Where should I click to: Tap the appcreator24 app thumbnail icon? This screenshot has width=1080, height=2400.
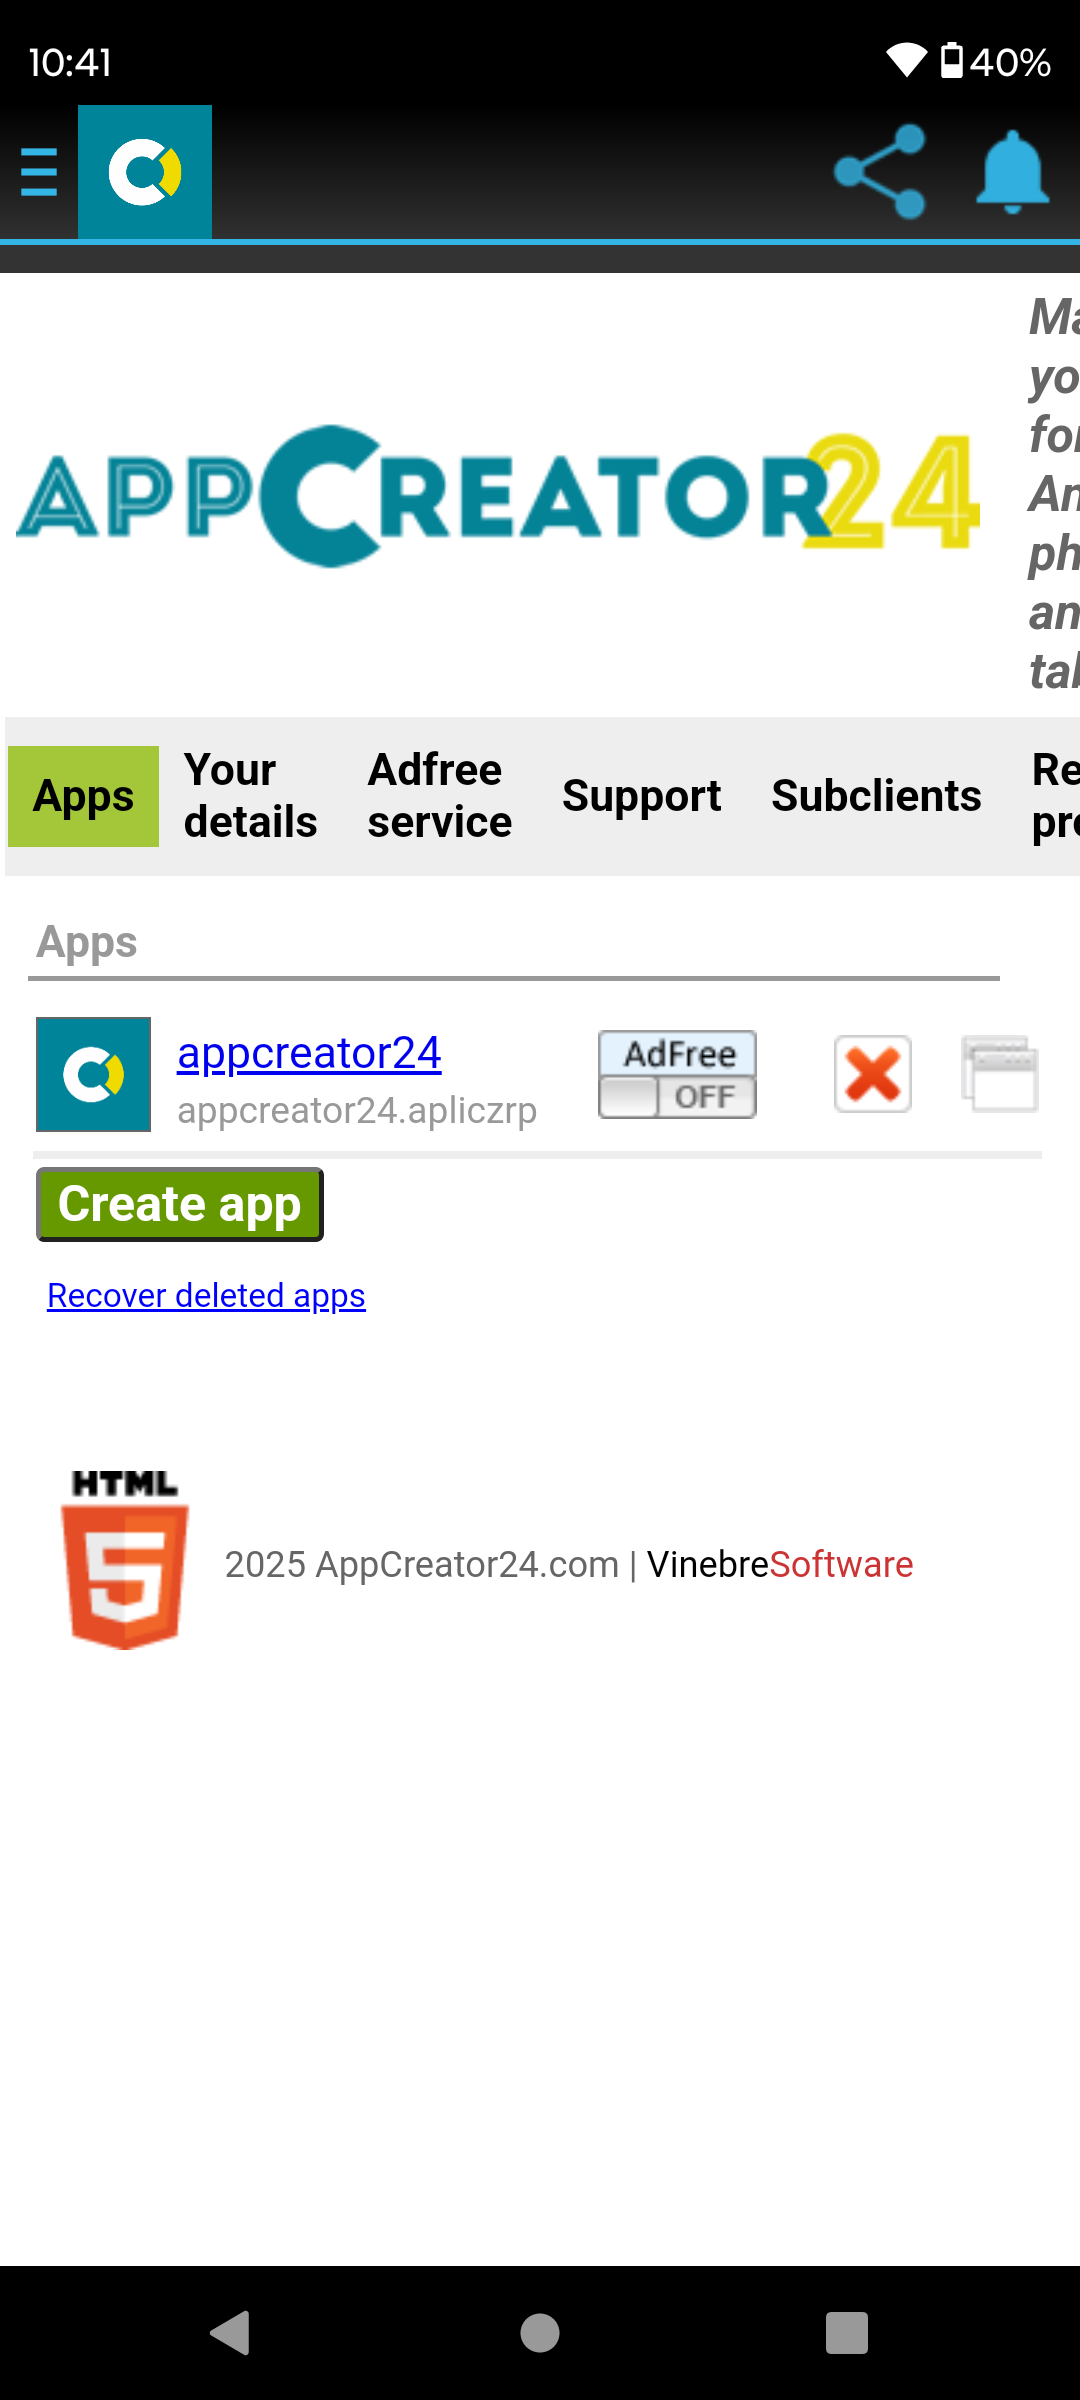[94, 1074]
